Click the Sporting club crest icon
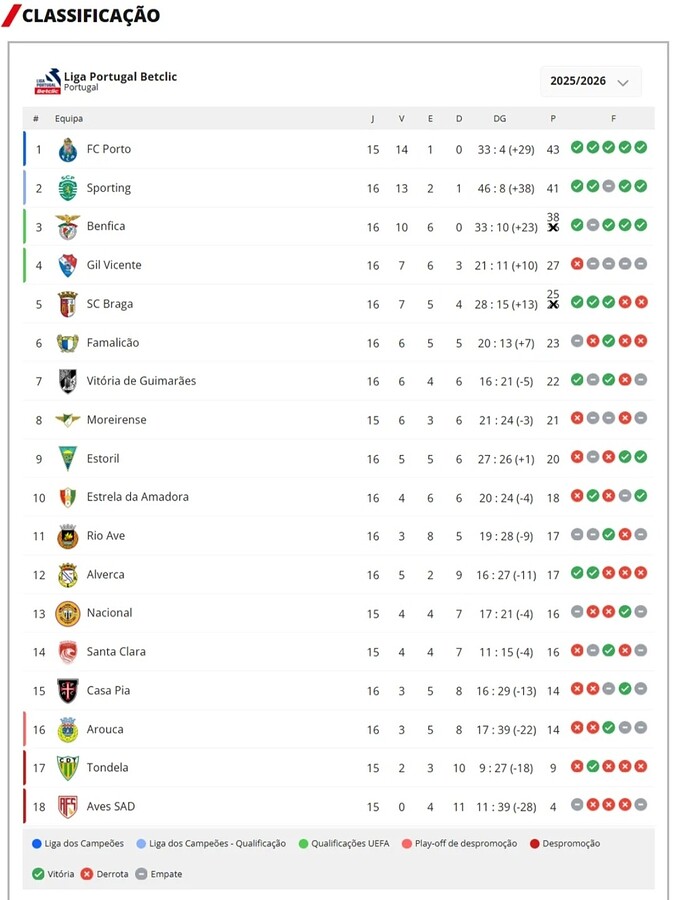 pos(68,188)
